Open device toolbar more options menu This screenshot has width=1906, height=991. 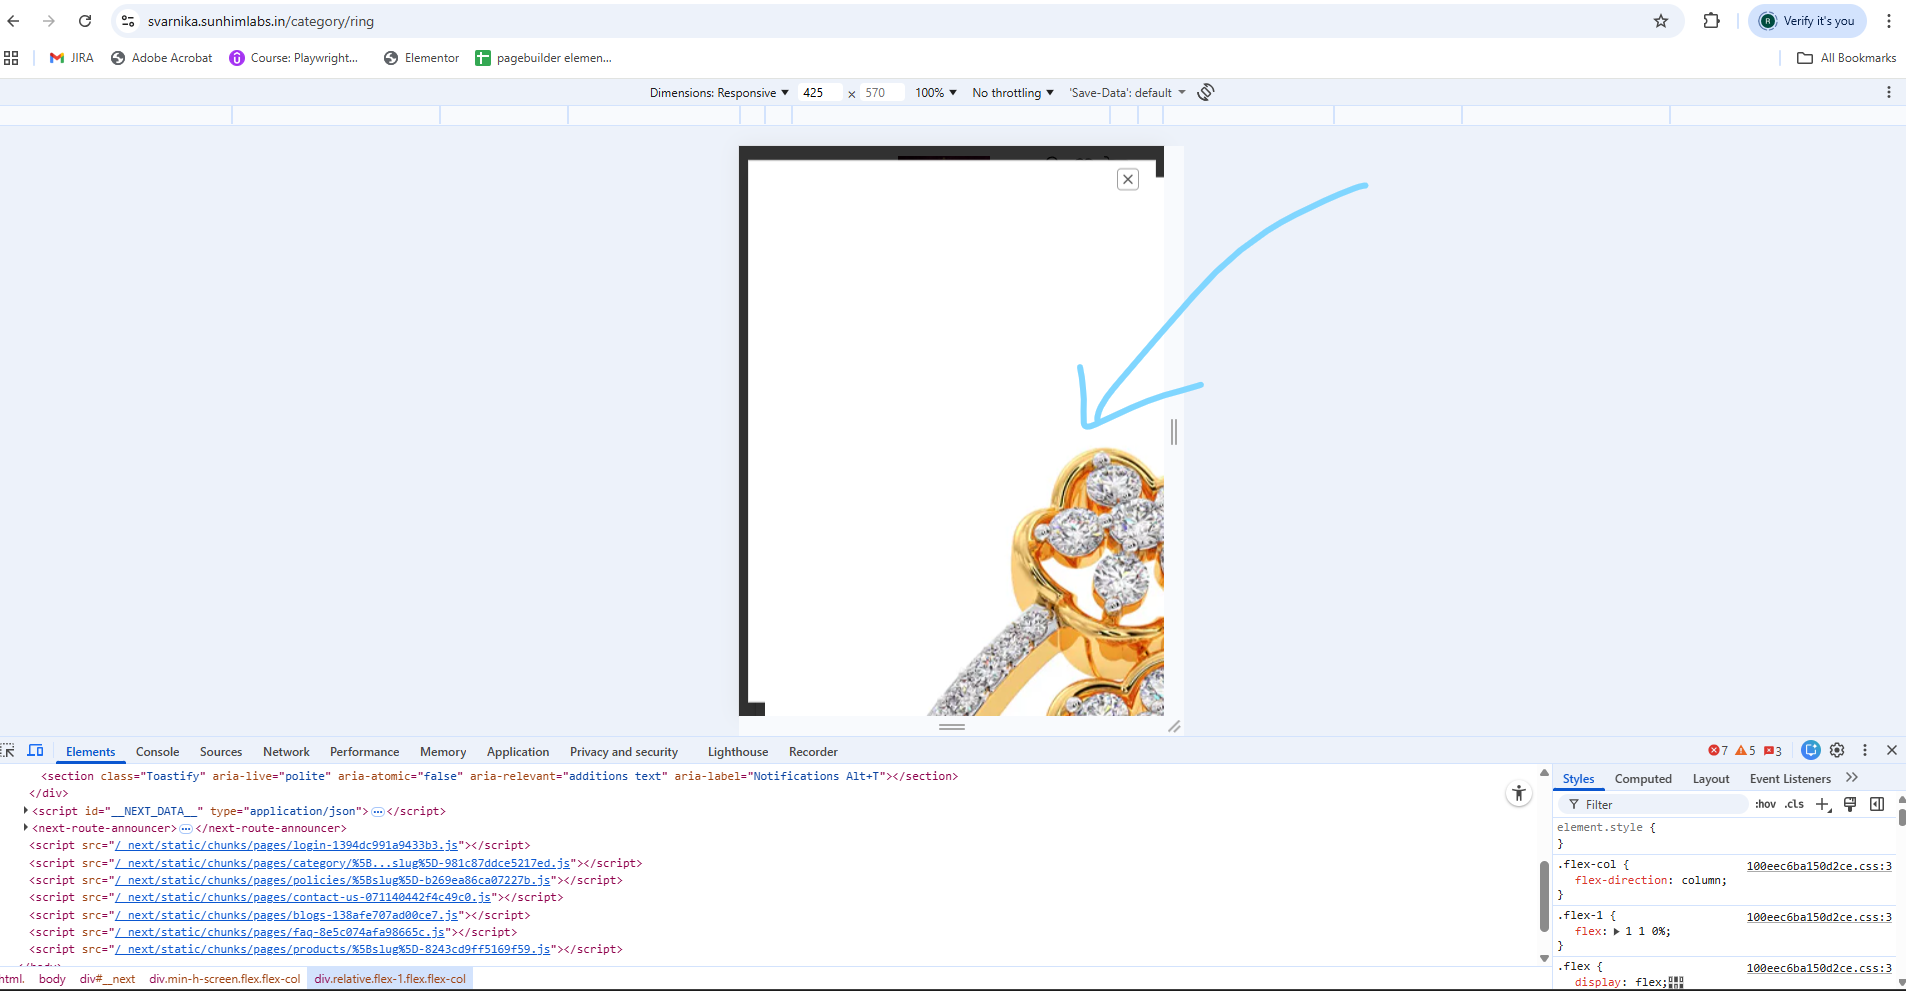[x=1889, y=92]
